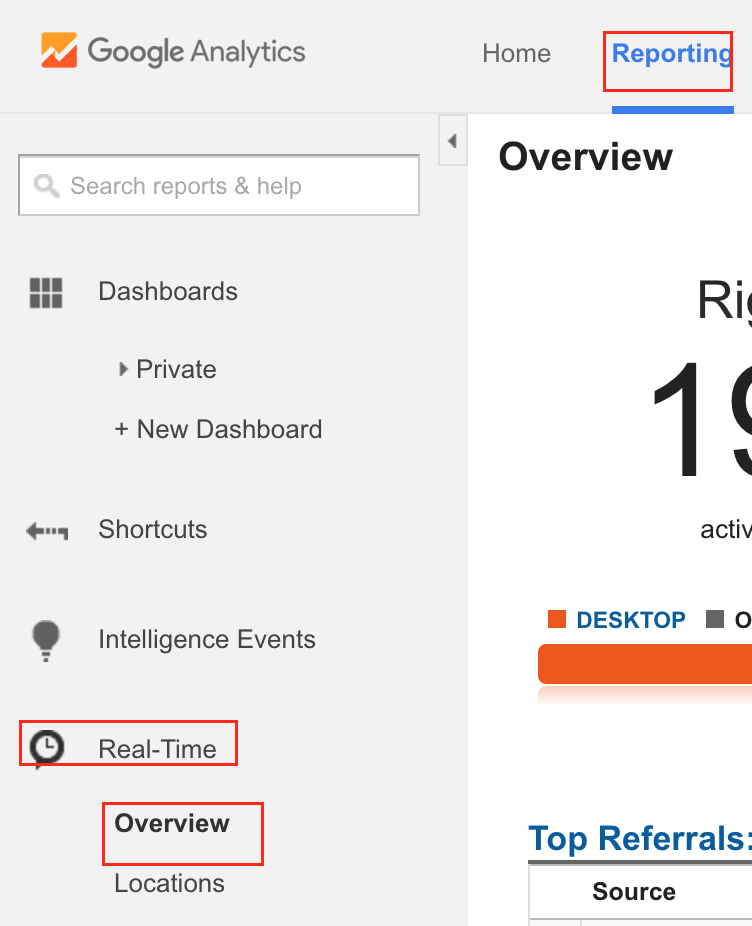Collapse the sidebar with the arrow button
Image resolution: width=752 pixels, height=926 pixels.
[x=452, y=141]
